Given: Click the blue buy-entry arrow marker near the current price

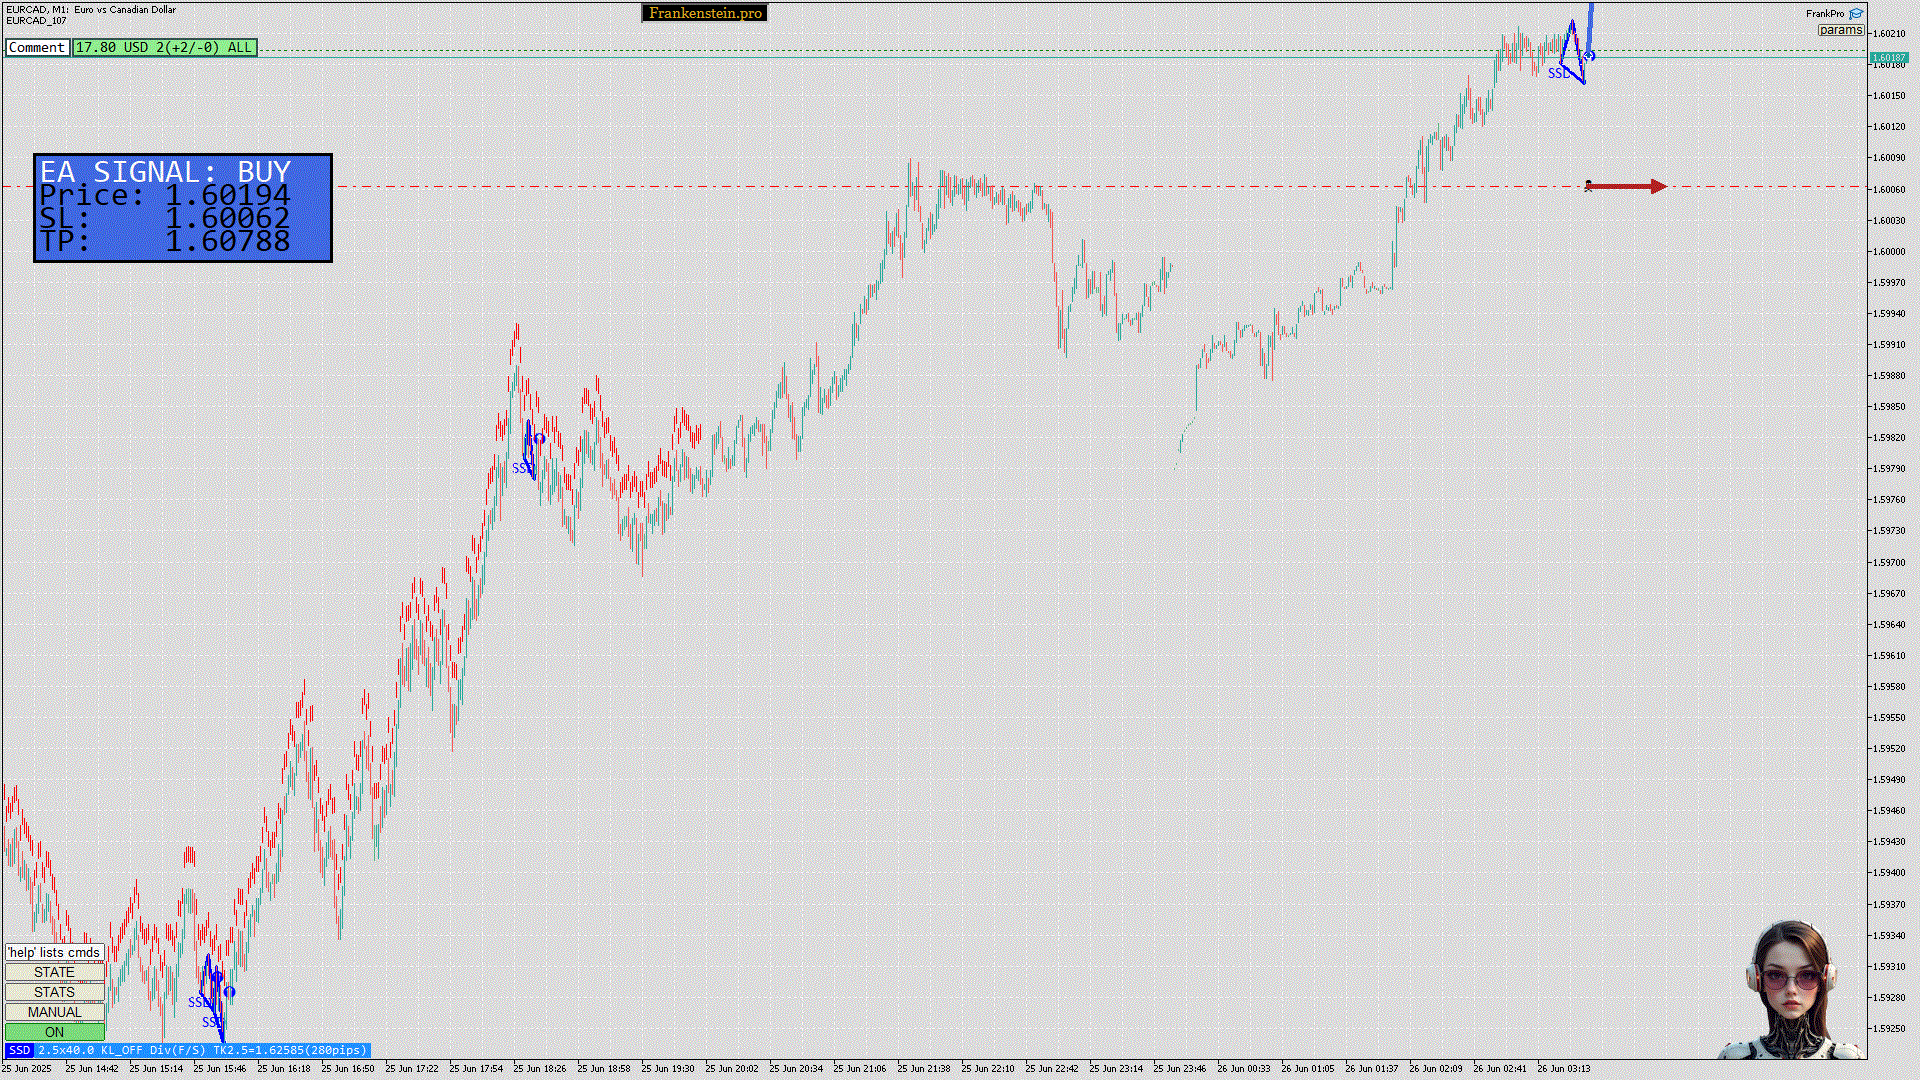Looking at the screenshot, I should point(1589,56).
